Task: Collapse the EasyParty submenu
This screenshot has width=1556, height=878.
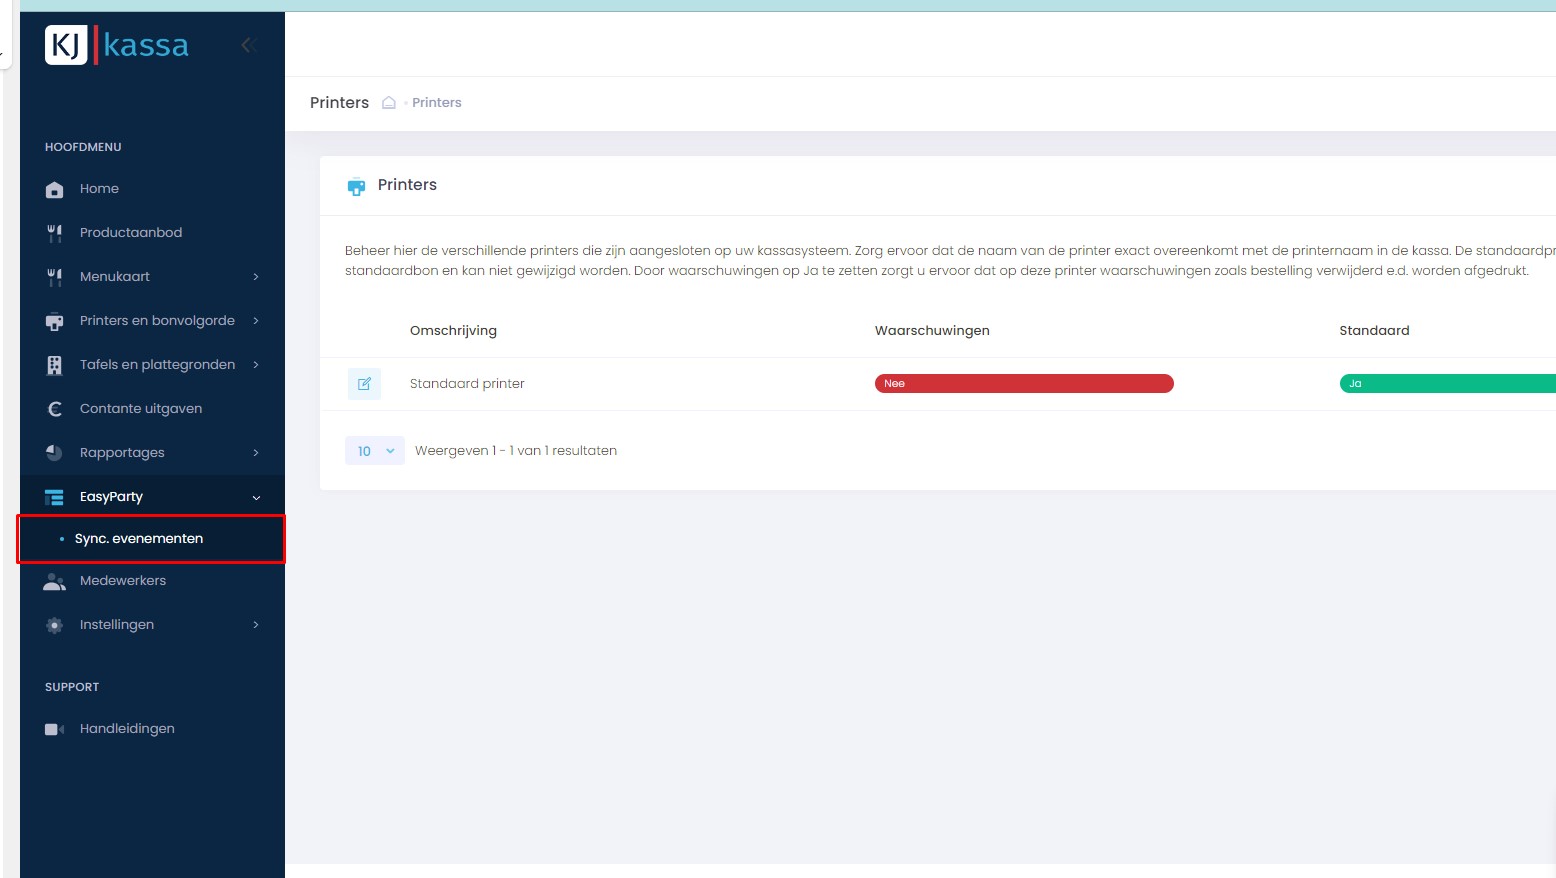Action: click(x=256, y=497)
